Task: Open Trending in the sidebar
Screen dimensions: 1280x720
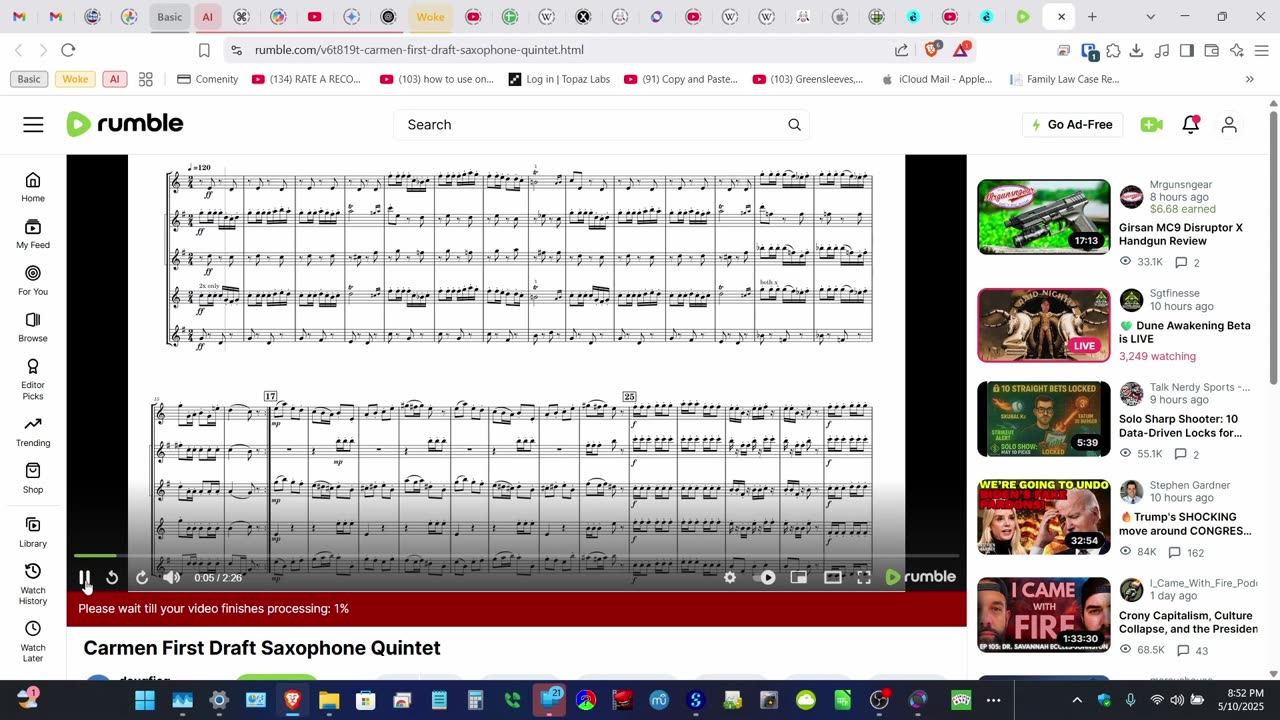Action: click(x=33, y=432)
